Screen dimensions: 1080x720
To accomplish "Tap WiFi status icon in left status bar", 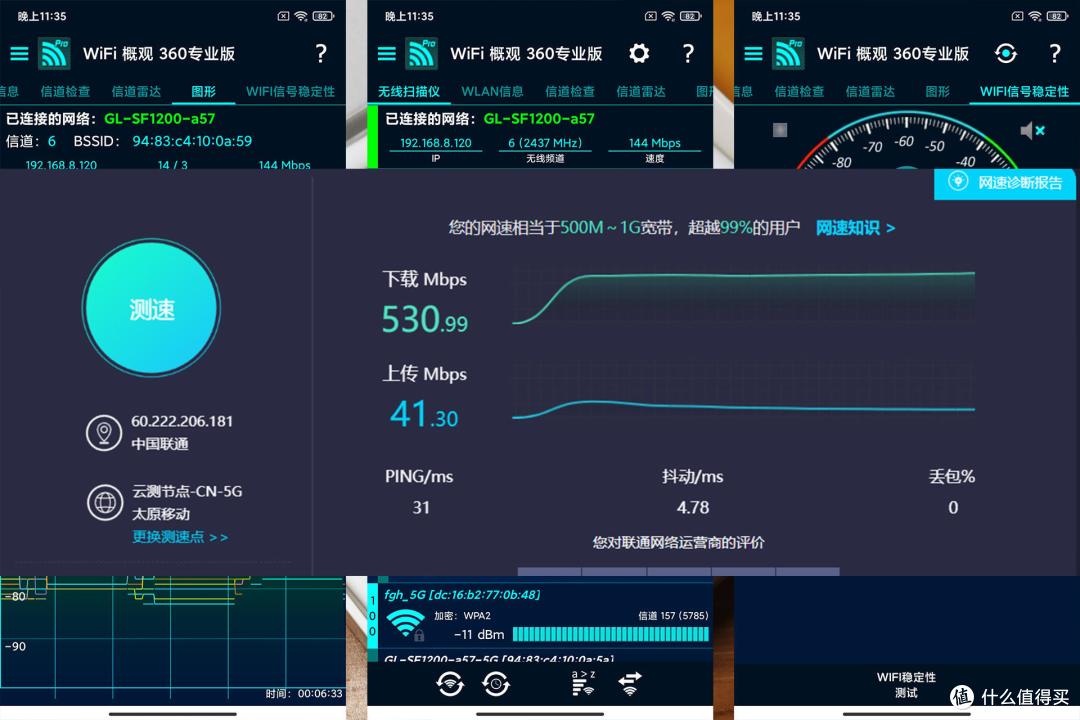I will [x=301, y=16].
